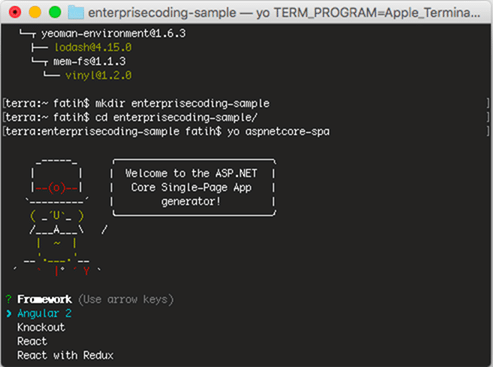Viewport: 493px width, 367px height.
Task: Select the Angular 2 framework option
Action: (x=44, y=313)
